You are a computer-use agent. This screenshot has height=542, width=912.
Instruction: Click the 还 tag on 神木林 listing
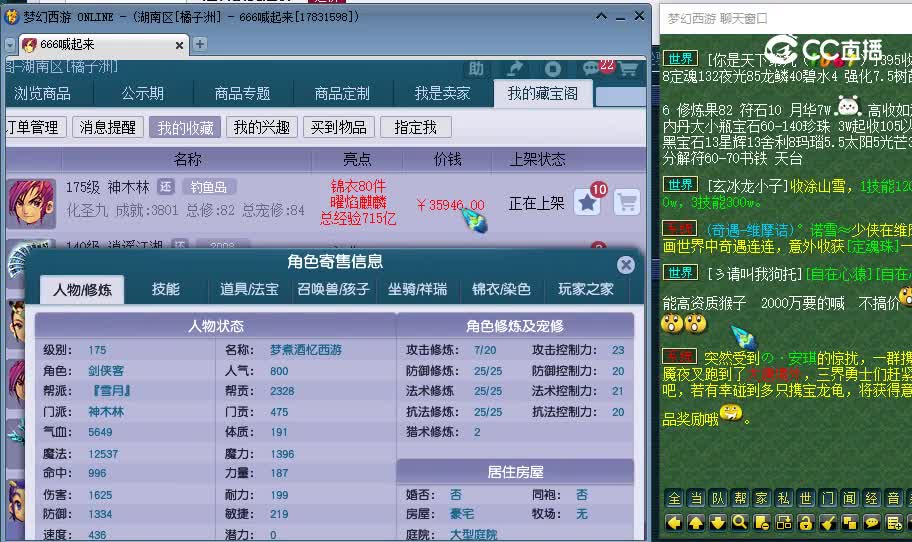pyautogui.click(x=166, y=187)
